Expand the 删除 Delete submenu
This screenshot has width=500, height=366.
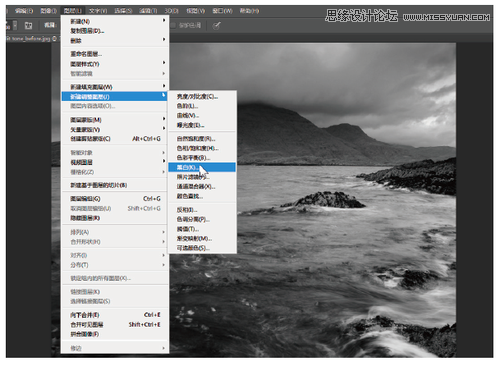[115, 41]
